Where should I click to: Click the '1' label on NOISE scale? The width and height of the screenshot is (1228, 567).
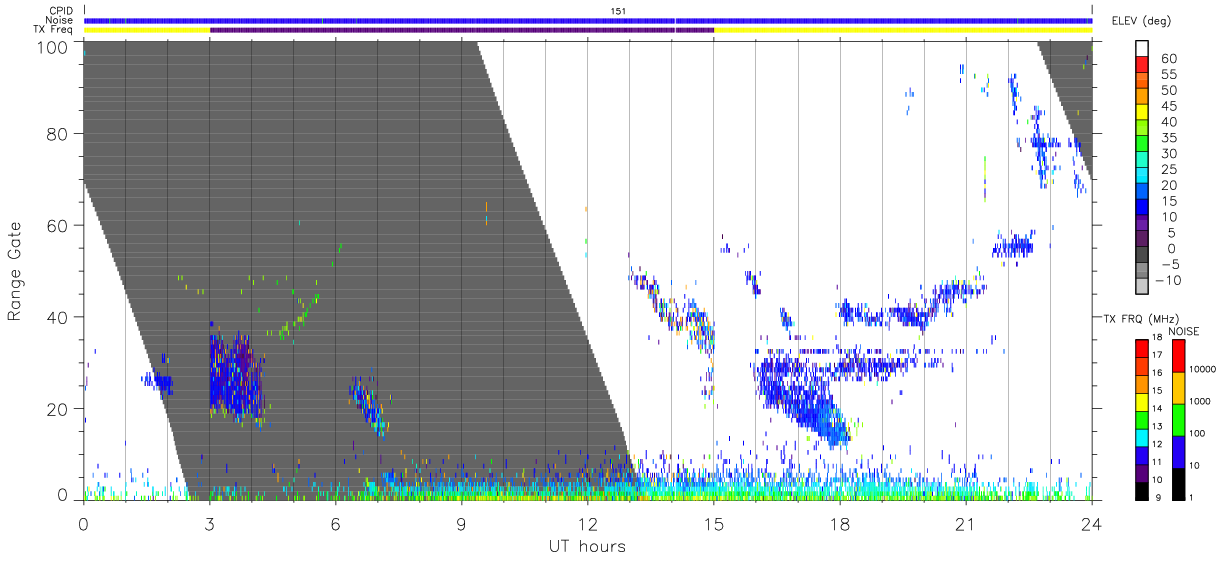(x=1193, y=497)
